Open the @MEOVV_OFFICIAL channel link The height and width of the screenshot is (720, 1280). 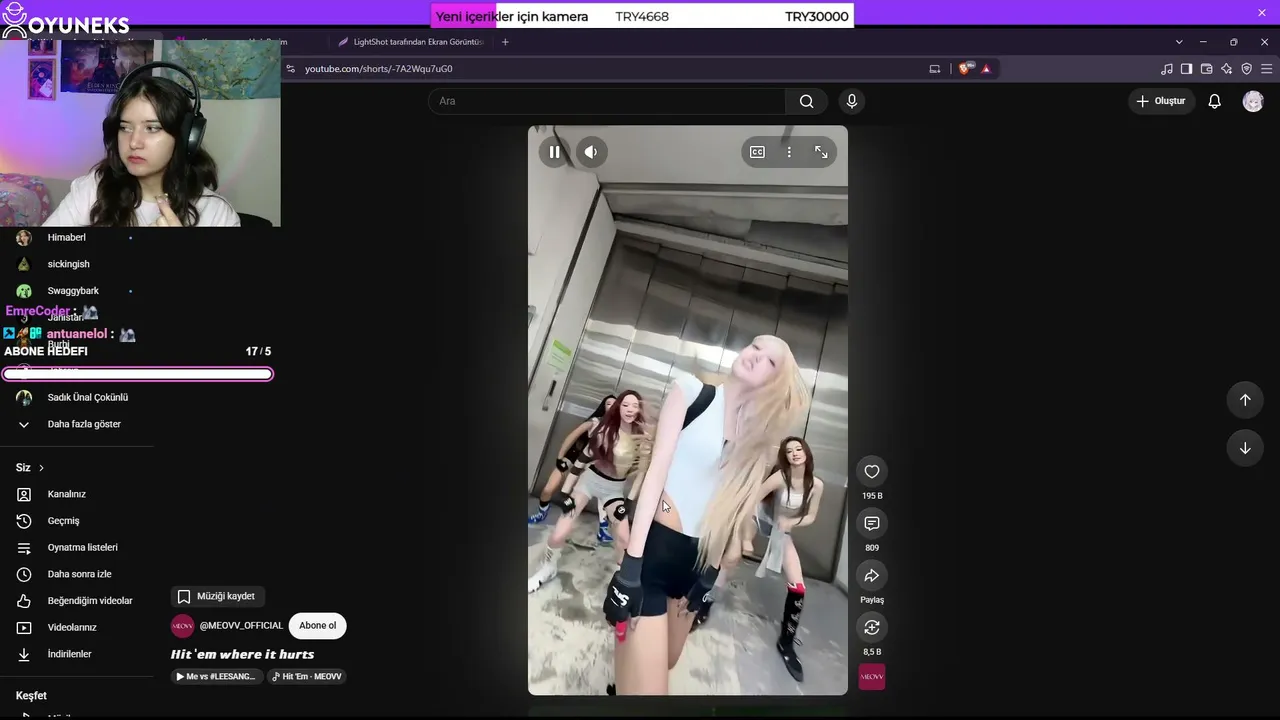click(241, 626)
